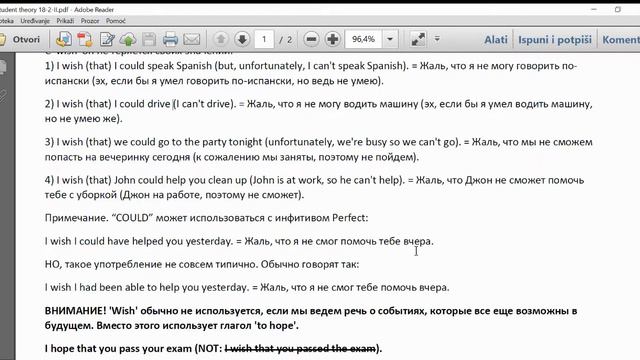The height and width of the screenshot is (360, 640).
Task: Click sentence 'I wish I had been able to help you yesterday'
Action: tap(147, 287)
